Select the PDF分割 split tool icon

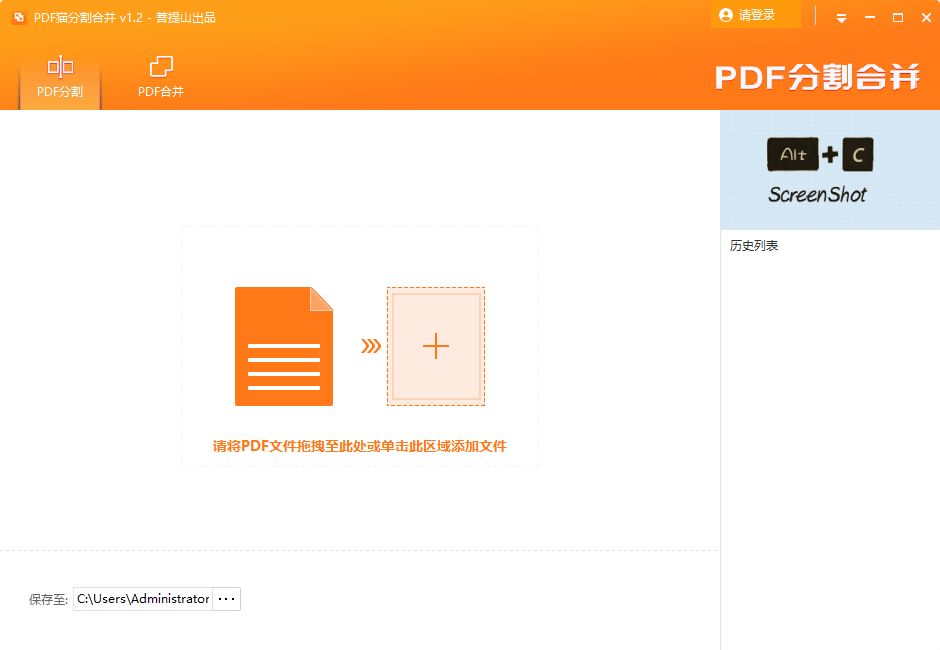(59, 65)
